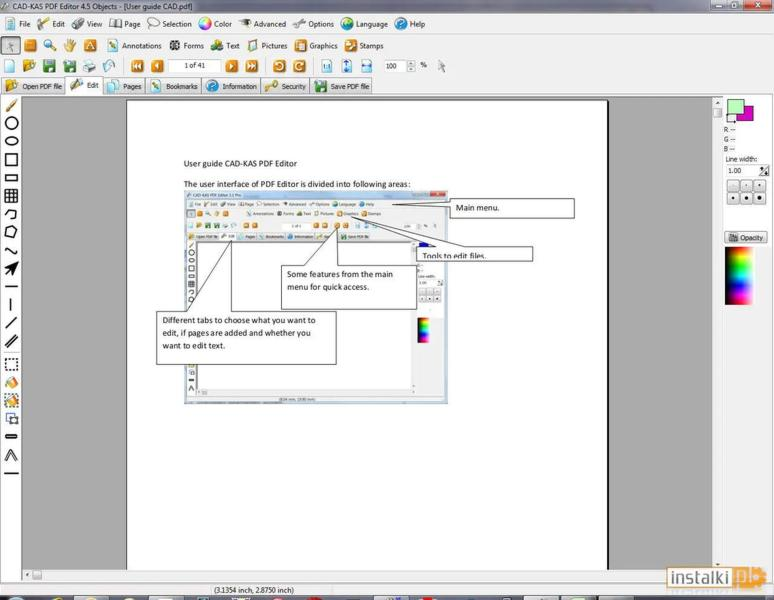The image size is (774, 600).
Task: Select the pencil freehand drawing tool
Action: tap(11, 105)
